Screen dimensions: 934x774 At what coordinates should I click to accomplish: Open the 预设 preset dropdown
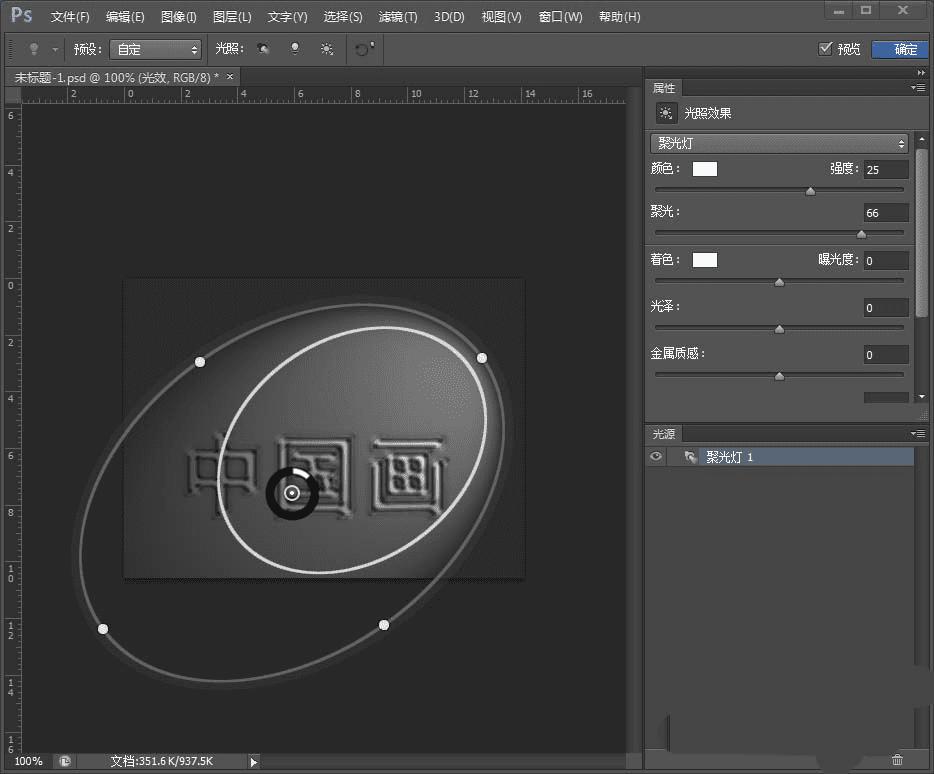154,49
